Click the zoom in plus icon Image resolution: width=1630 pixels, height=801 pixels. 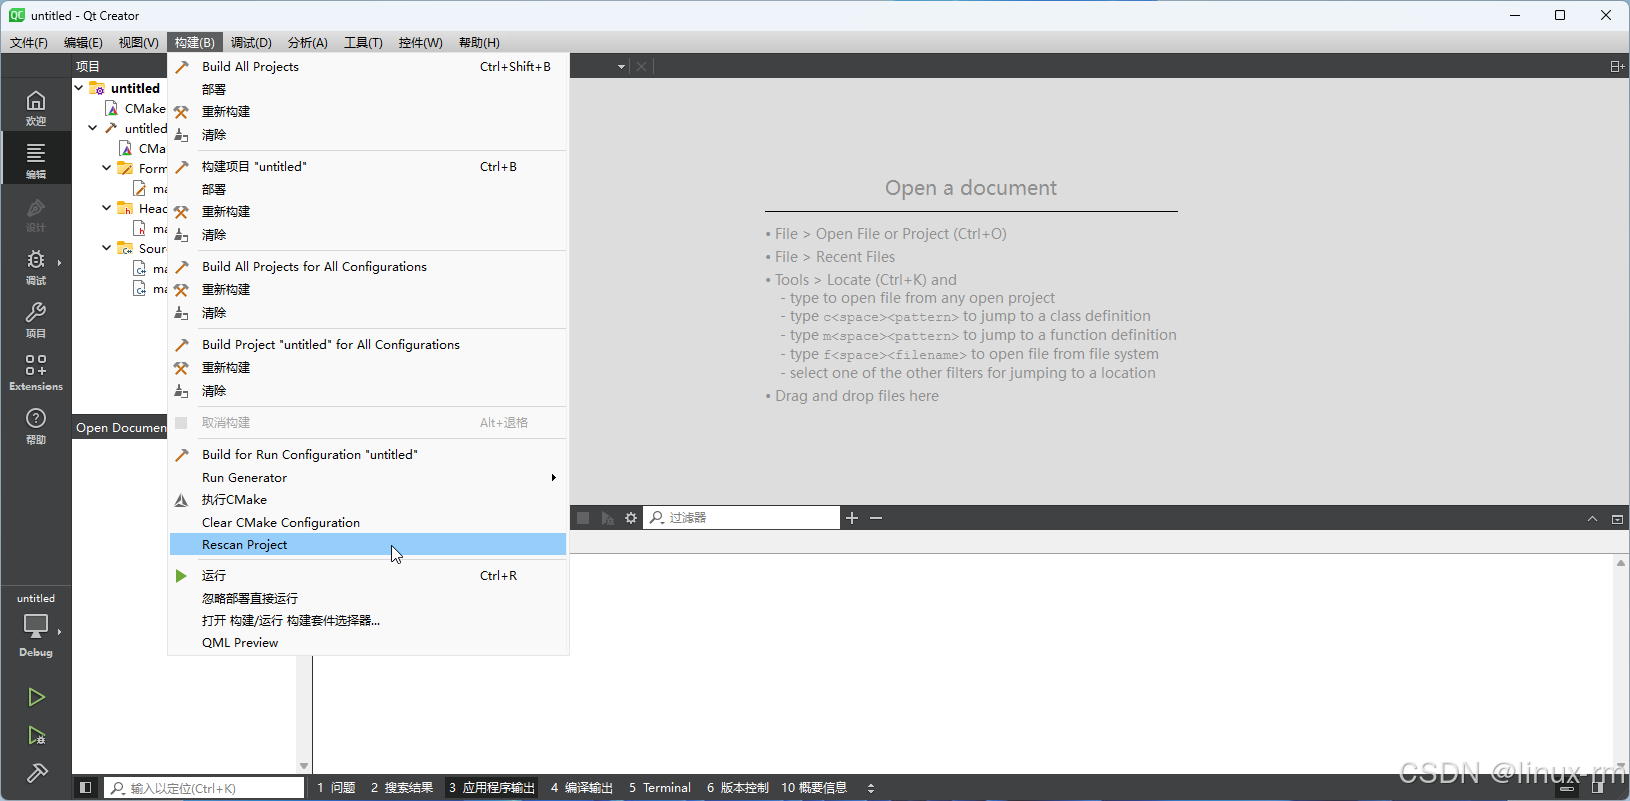coord(852,518)
